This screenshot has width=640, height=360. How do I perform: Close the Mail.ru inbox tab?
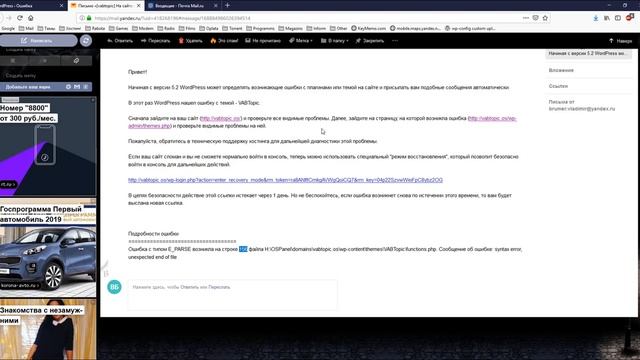click(x=216, y=6)
